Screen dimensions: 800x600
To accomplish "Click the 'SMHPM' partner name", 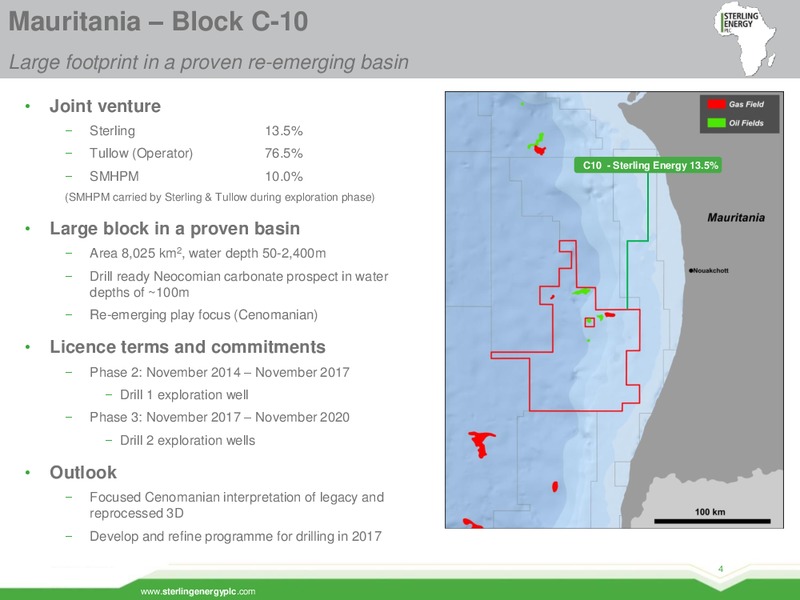I will 114,177.
